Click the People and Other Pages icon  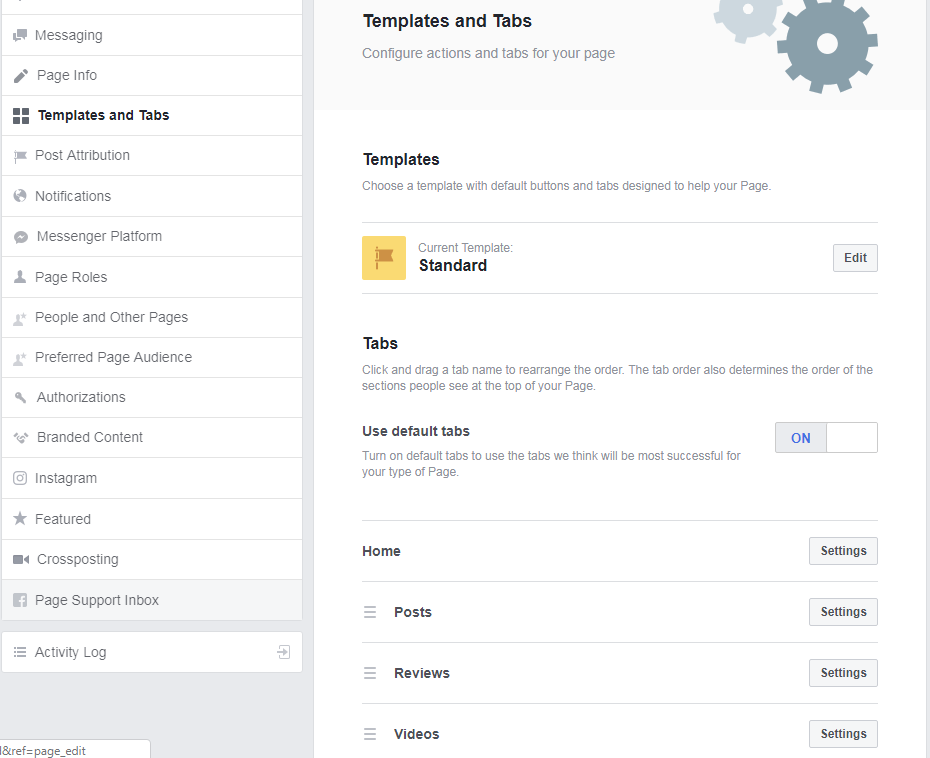point(20,319)
